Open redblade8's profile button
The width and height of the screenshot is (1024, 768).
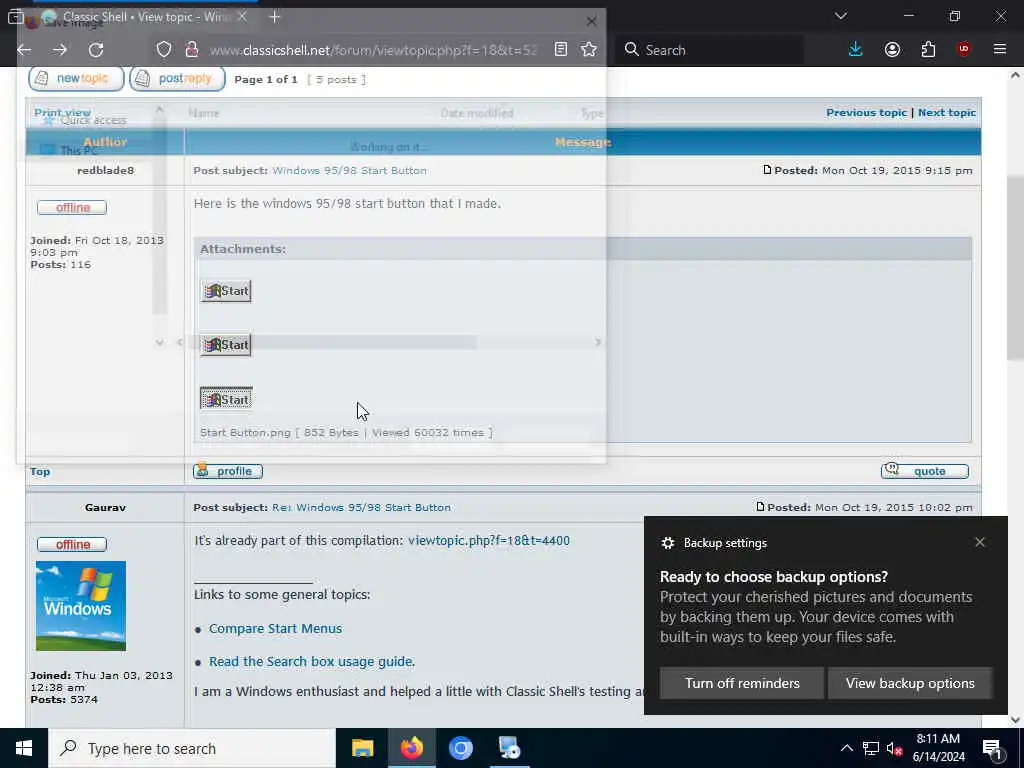click(x=228, y=471)
